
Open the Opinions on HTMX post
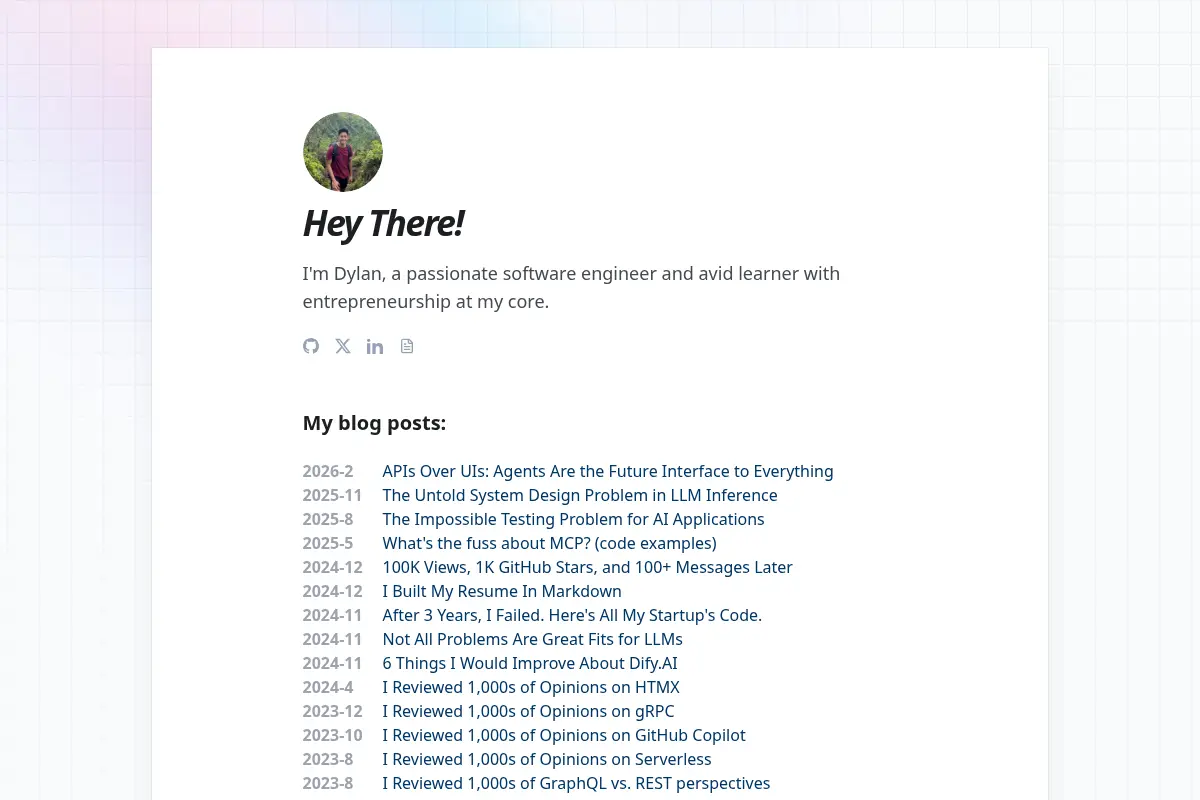tap(531, 687)
